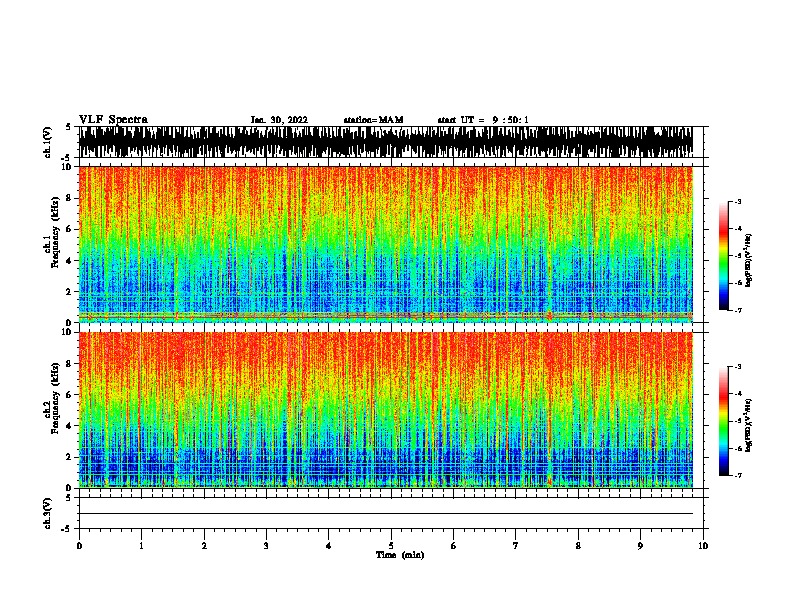Click the ch.1(V) waveform panel at top
This screenshot has width=792, height=612.
(386, 142)
